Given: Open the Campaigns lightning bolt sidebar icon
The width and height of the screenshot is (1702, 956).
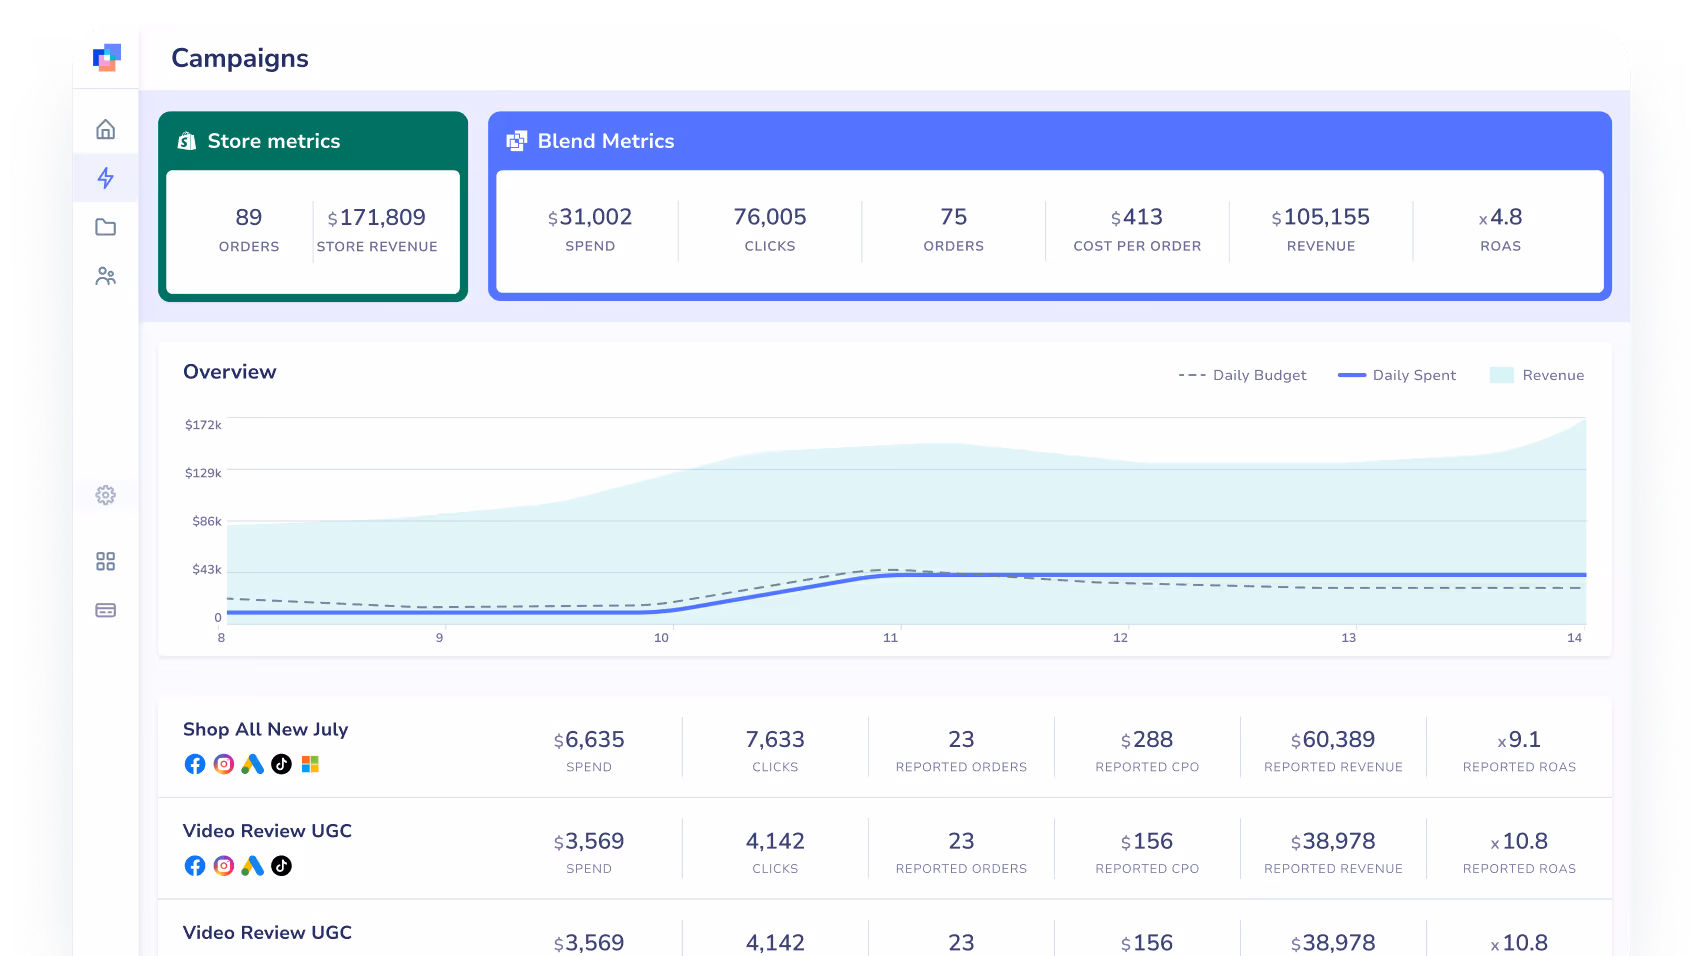Looking at the screenshot, I should pos(105,177).
